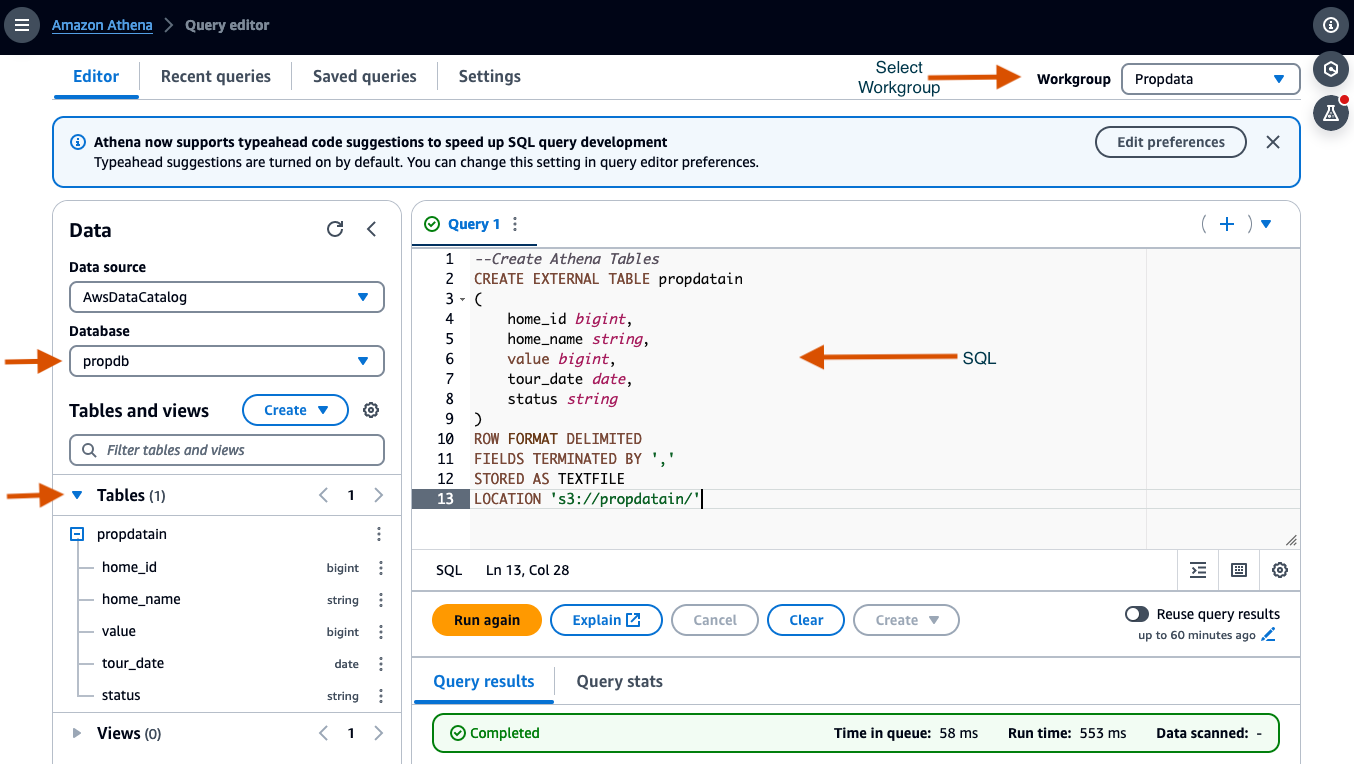Image resolution: width=1354 pixels, height=764 pixels.
Task: Open the Database propdb dropdown
Action: tap(227, 361)
